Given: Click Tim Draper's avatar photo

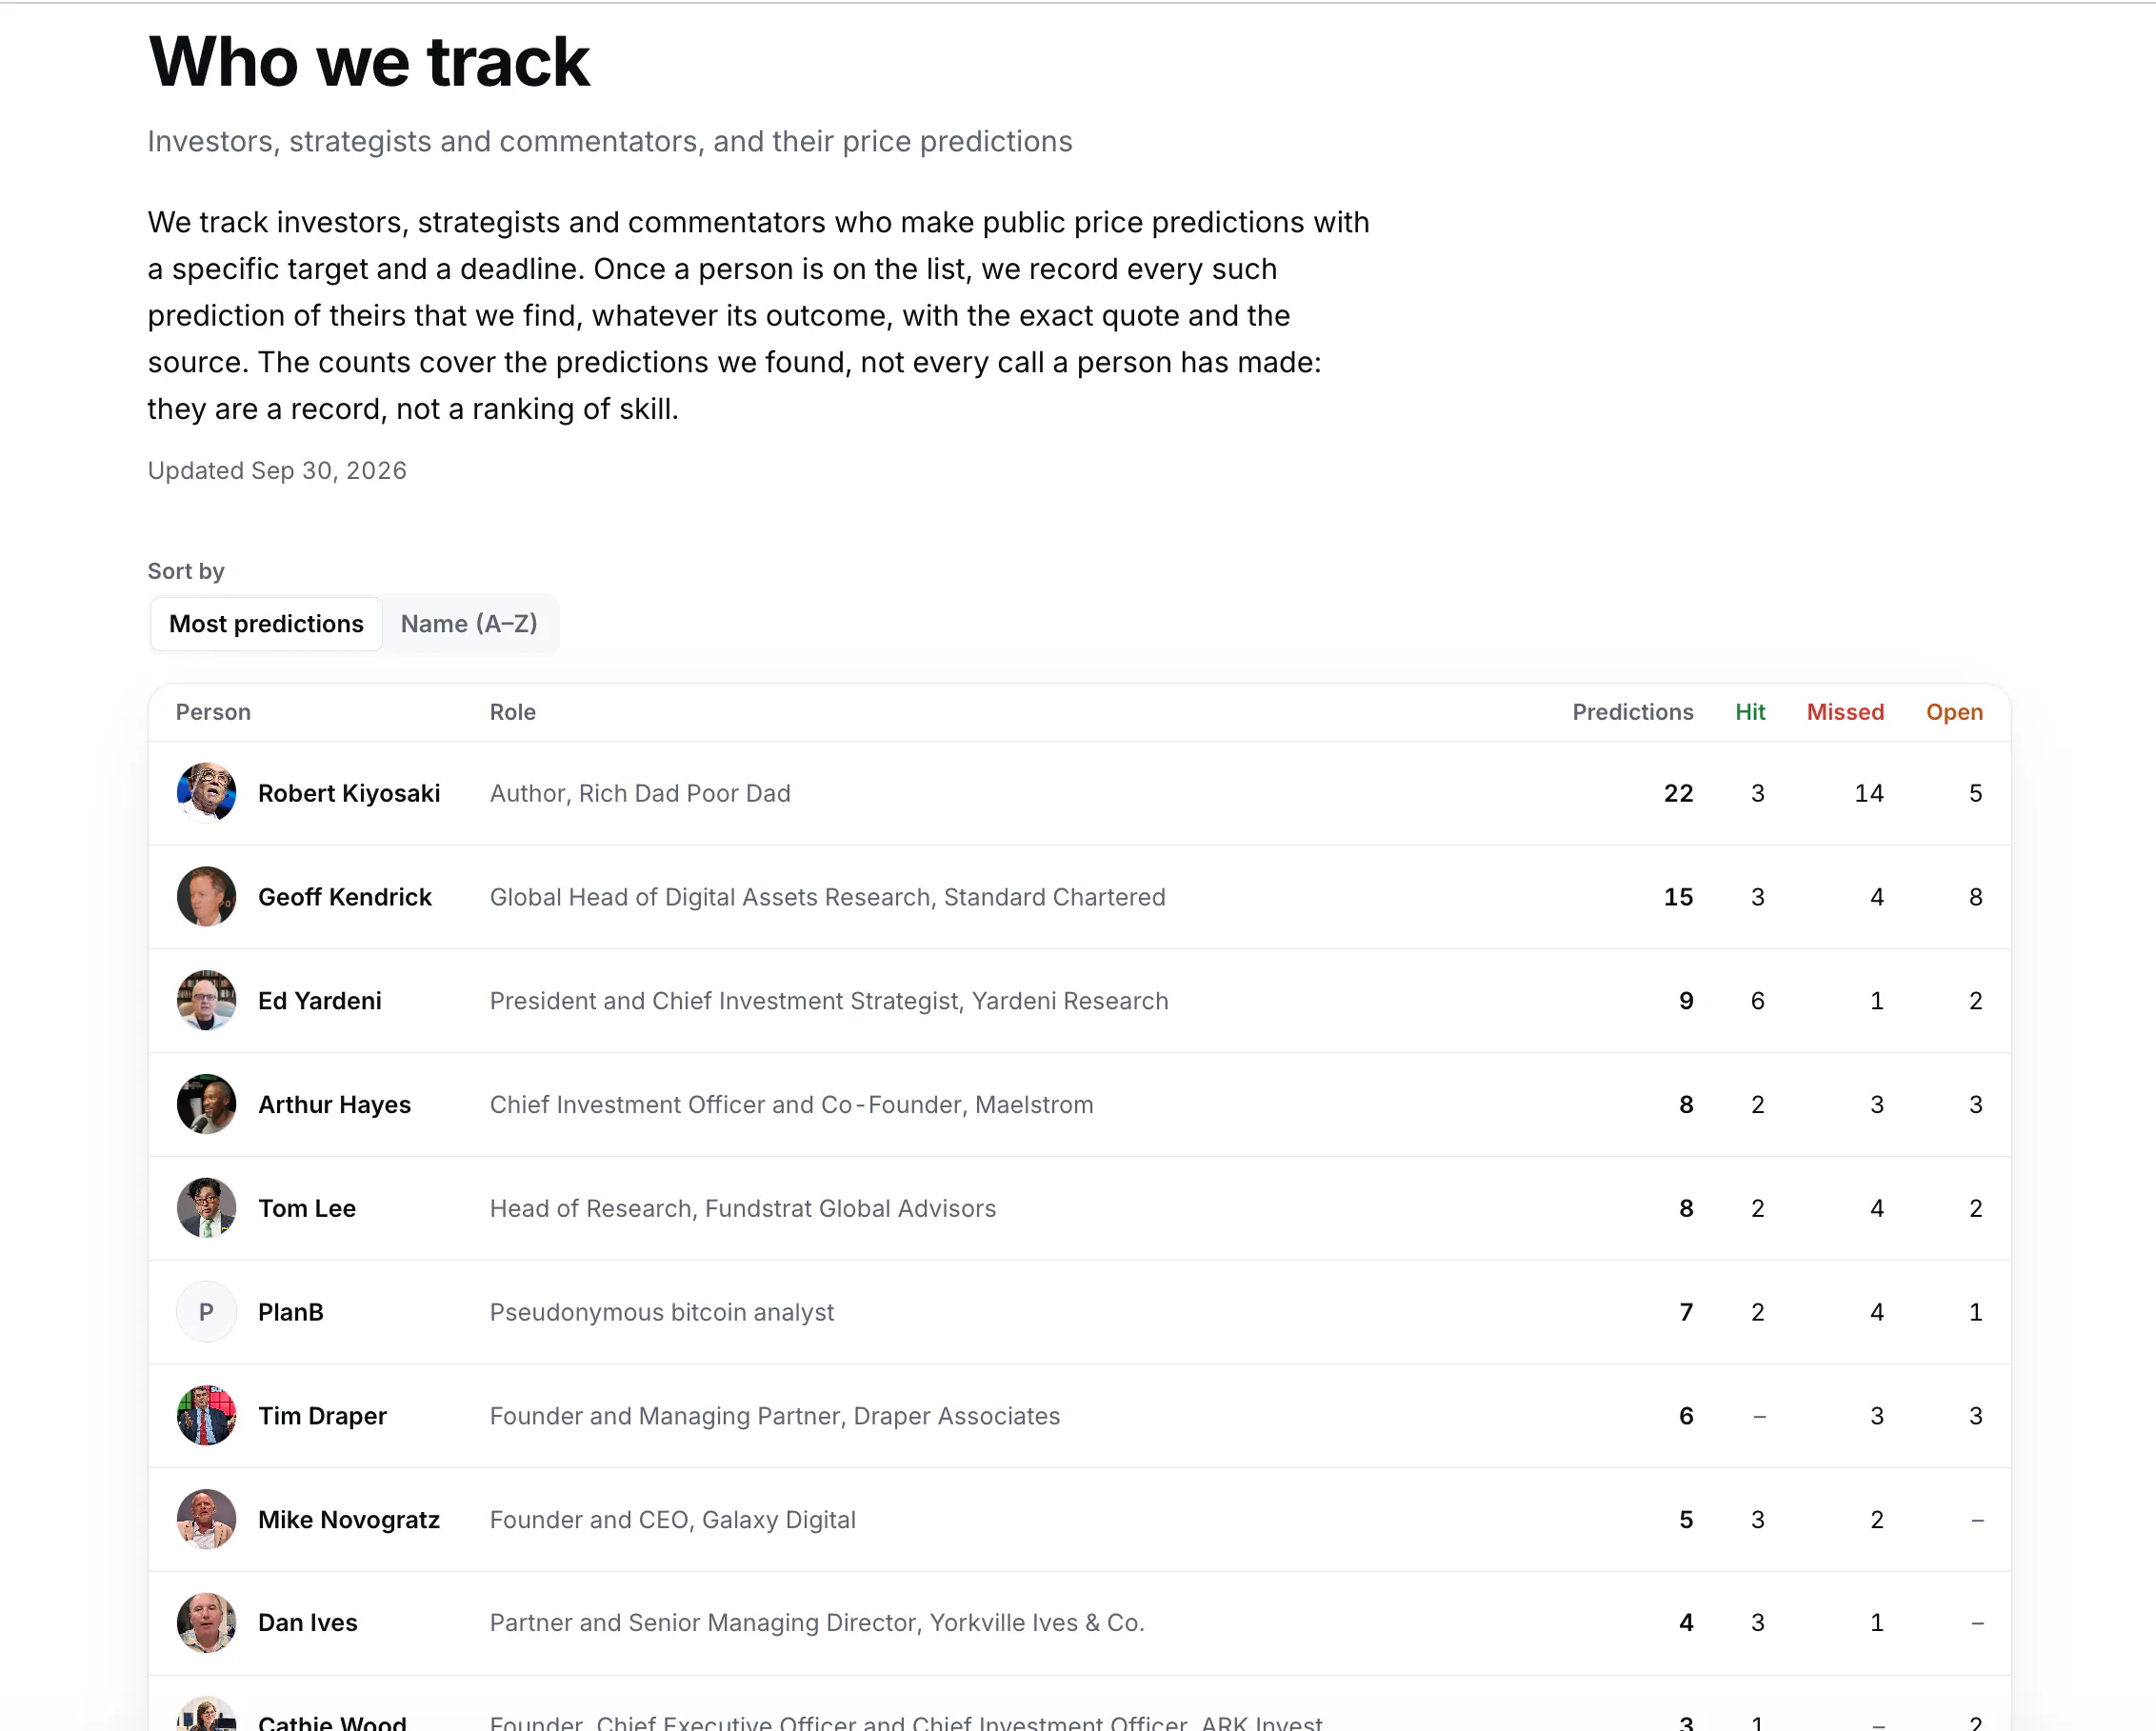Looking at the screenshot, I should [206, 1415].
